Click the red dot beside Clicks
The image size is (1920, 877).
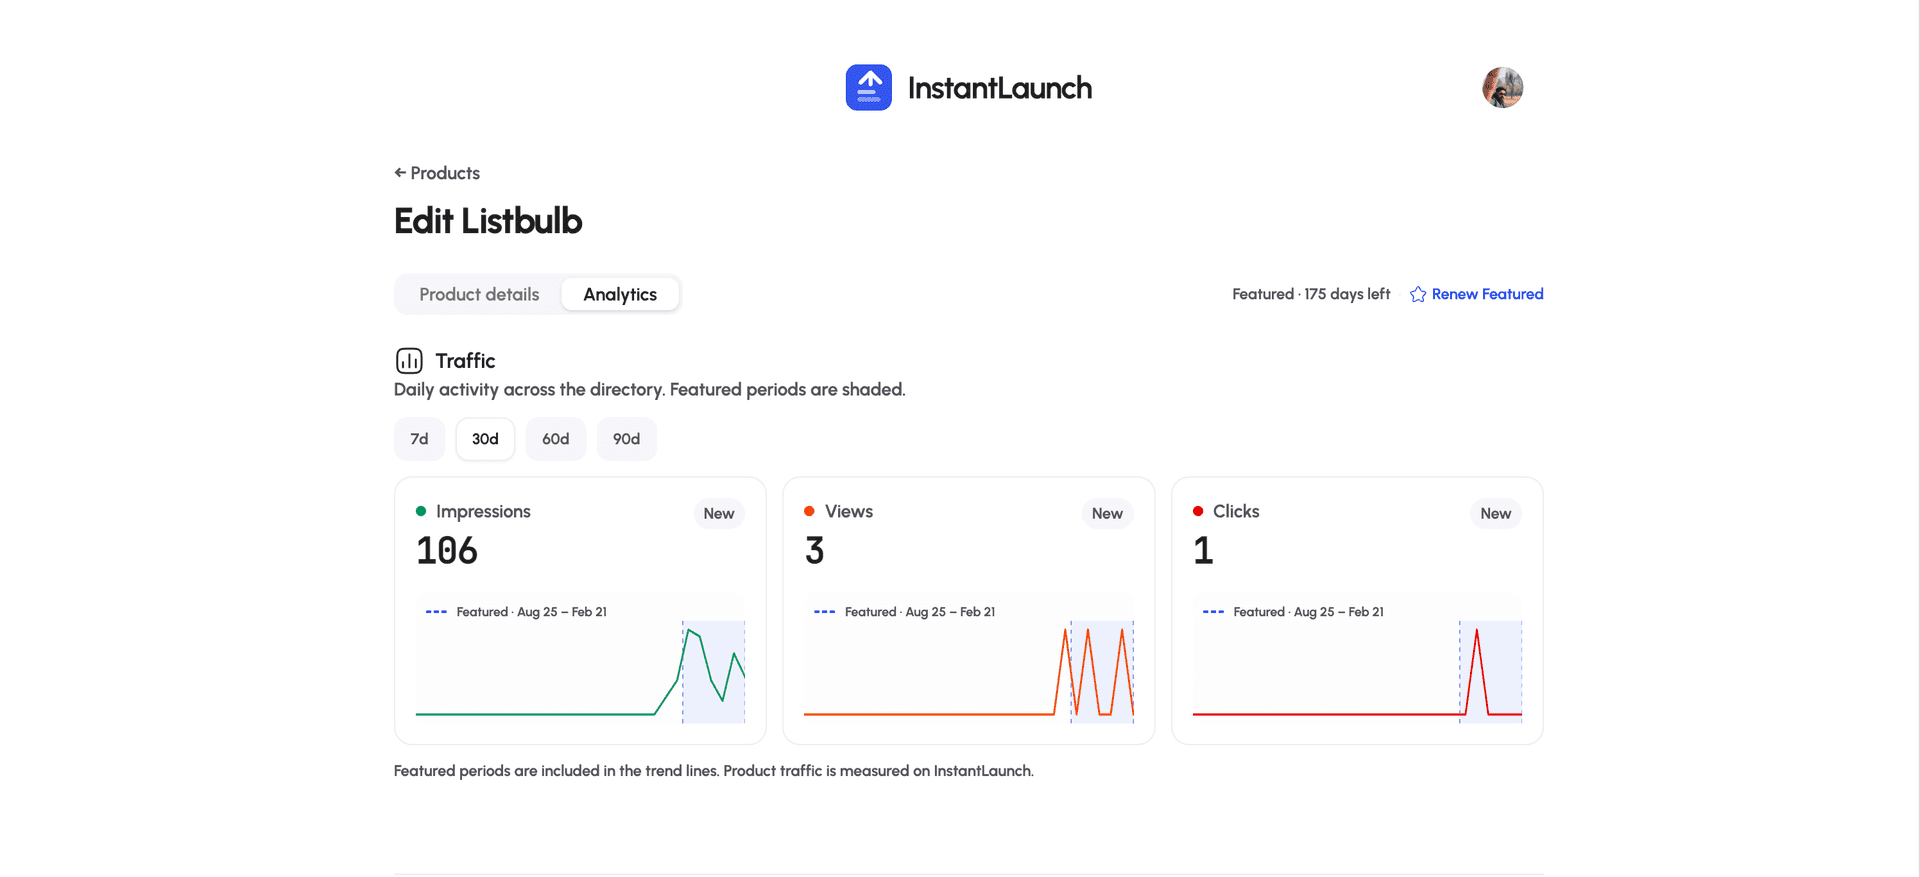1198,511
